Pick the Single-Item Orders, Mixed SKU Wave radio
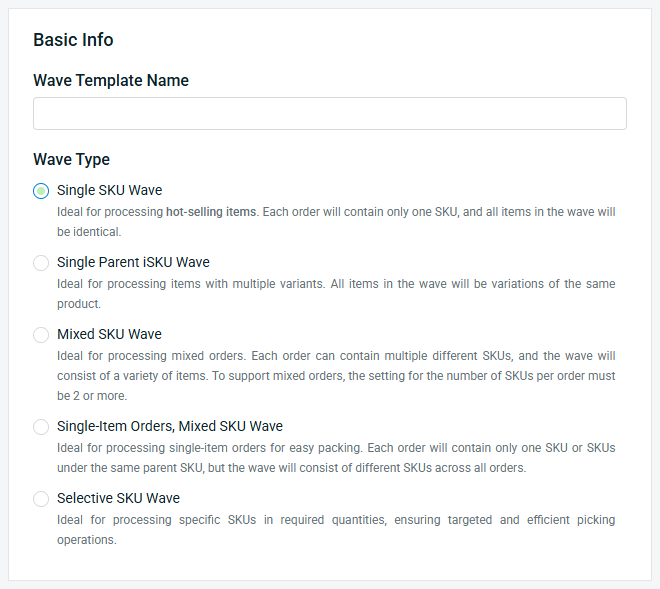Image resolution: width=660 pixels, height=589 pixels. coord(41,426)
